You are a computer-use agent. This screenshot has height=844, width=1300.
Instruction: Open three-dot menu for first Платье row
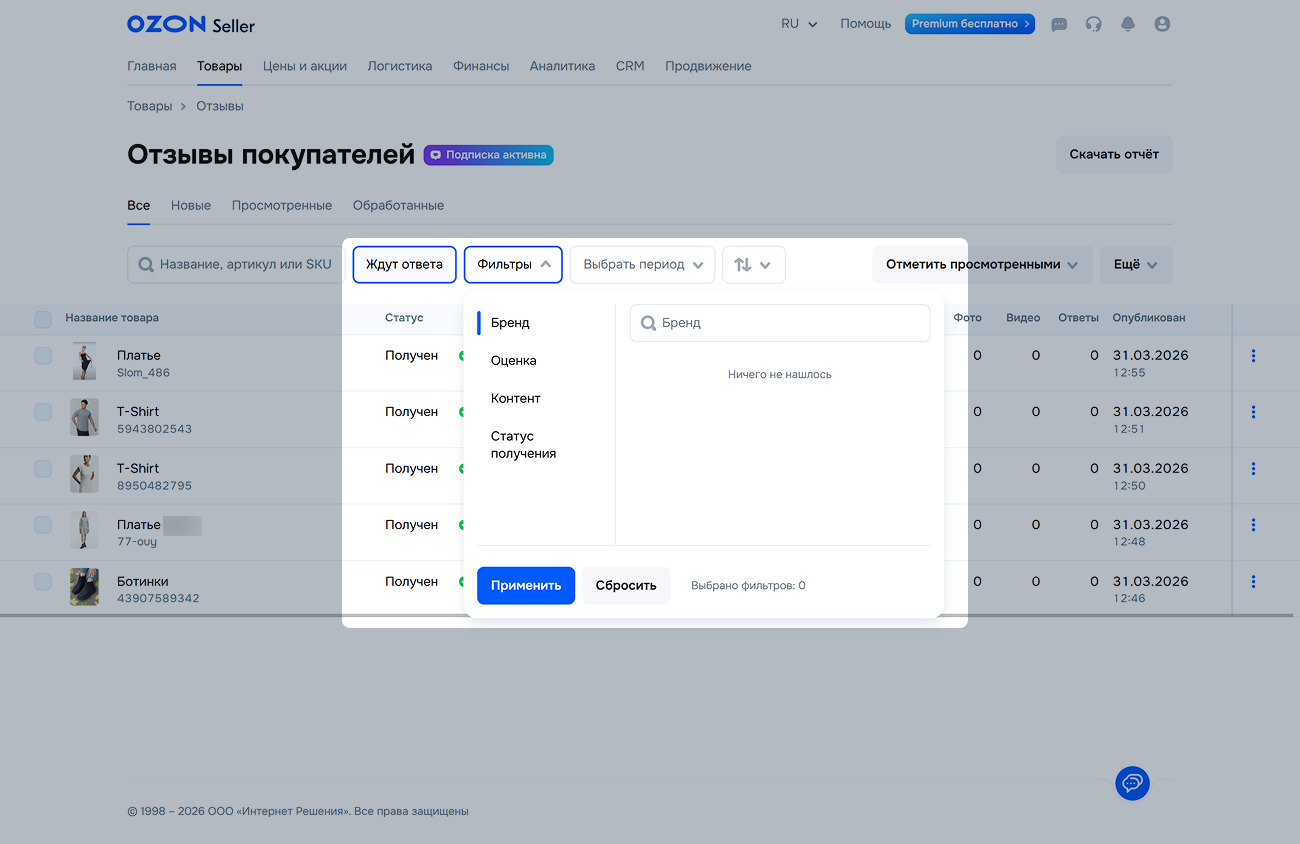(x=1253, y=356)
